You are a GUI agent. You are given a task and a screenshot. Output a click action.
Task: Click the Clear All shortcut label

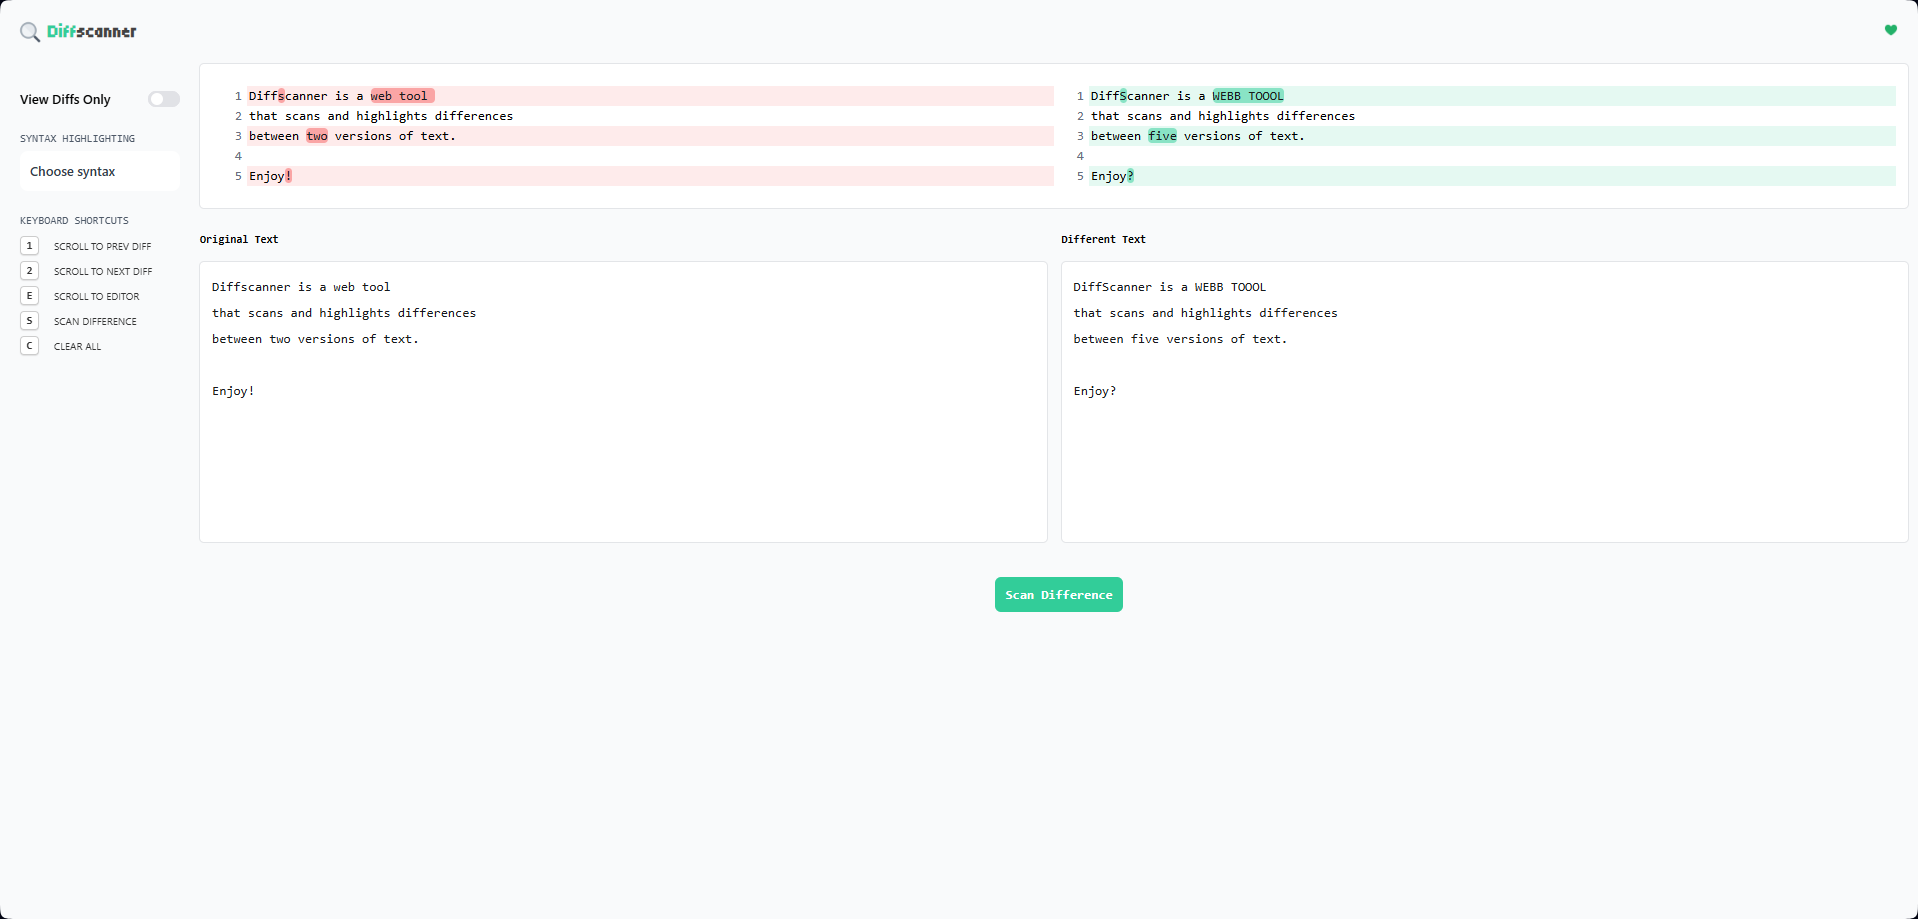[77, 346]
